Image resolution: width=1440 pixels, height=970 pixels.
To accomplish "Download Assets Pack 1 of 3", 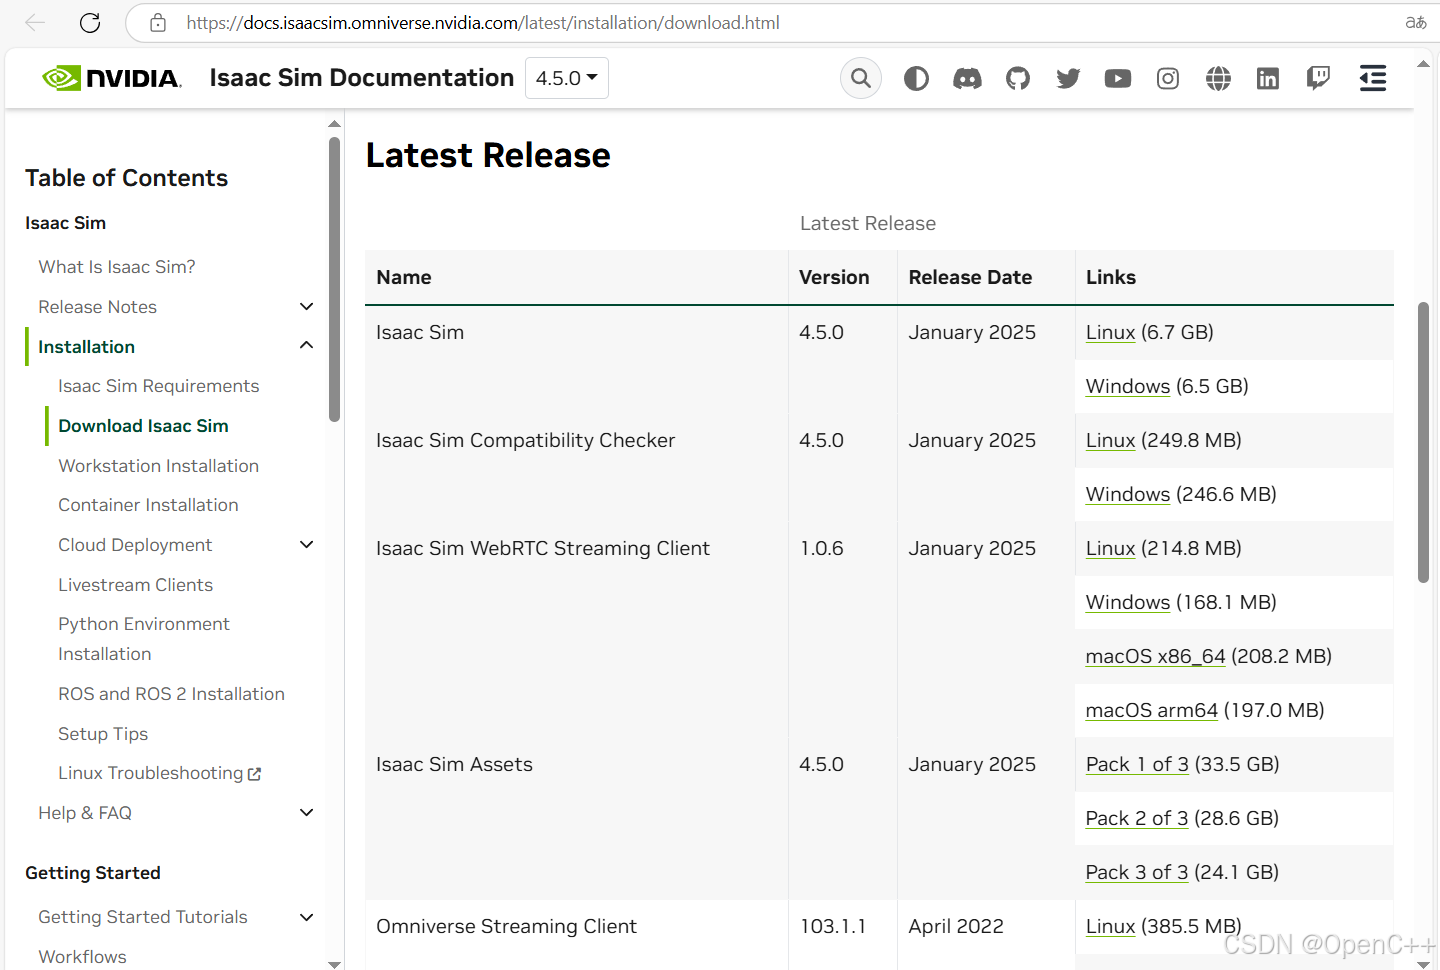I will coord(1137,764).
